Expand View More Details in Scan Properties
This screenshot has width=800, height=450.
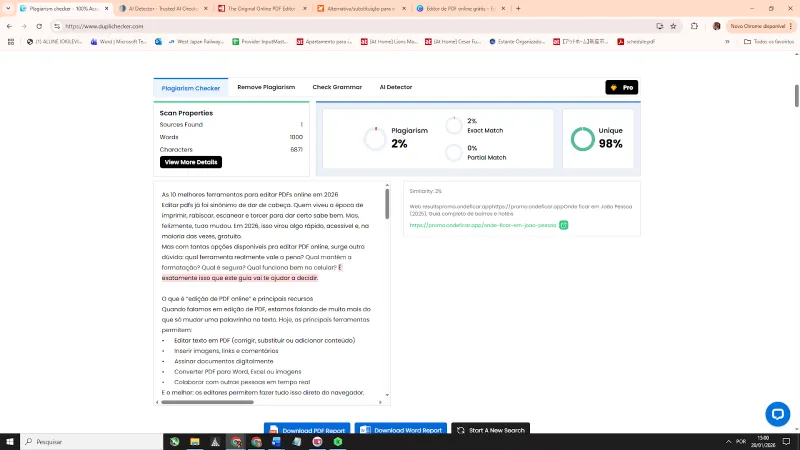pyautogui.click(x=190, y=162)
